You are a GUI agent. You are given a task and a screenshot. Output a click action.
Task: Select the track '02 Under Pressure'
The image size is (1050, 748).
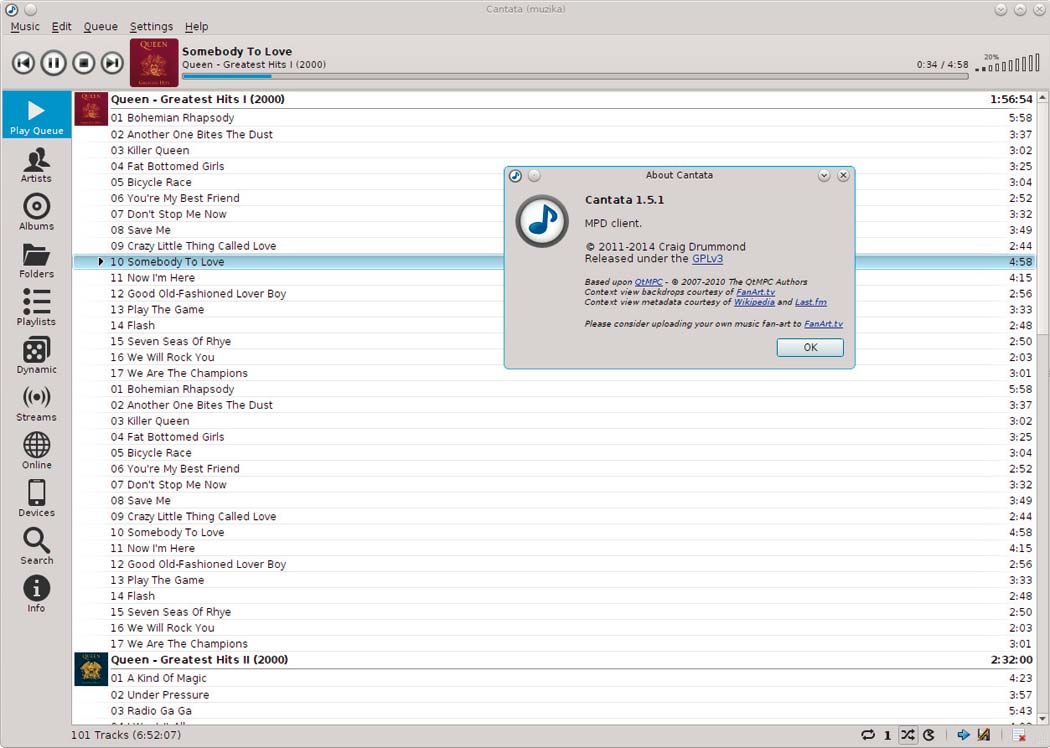(553, 695)
